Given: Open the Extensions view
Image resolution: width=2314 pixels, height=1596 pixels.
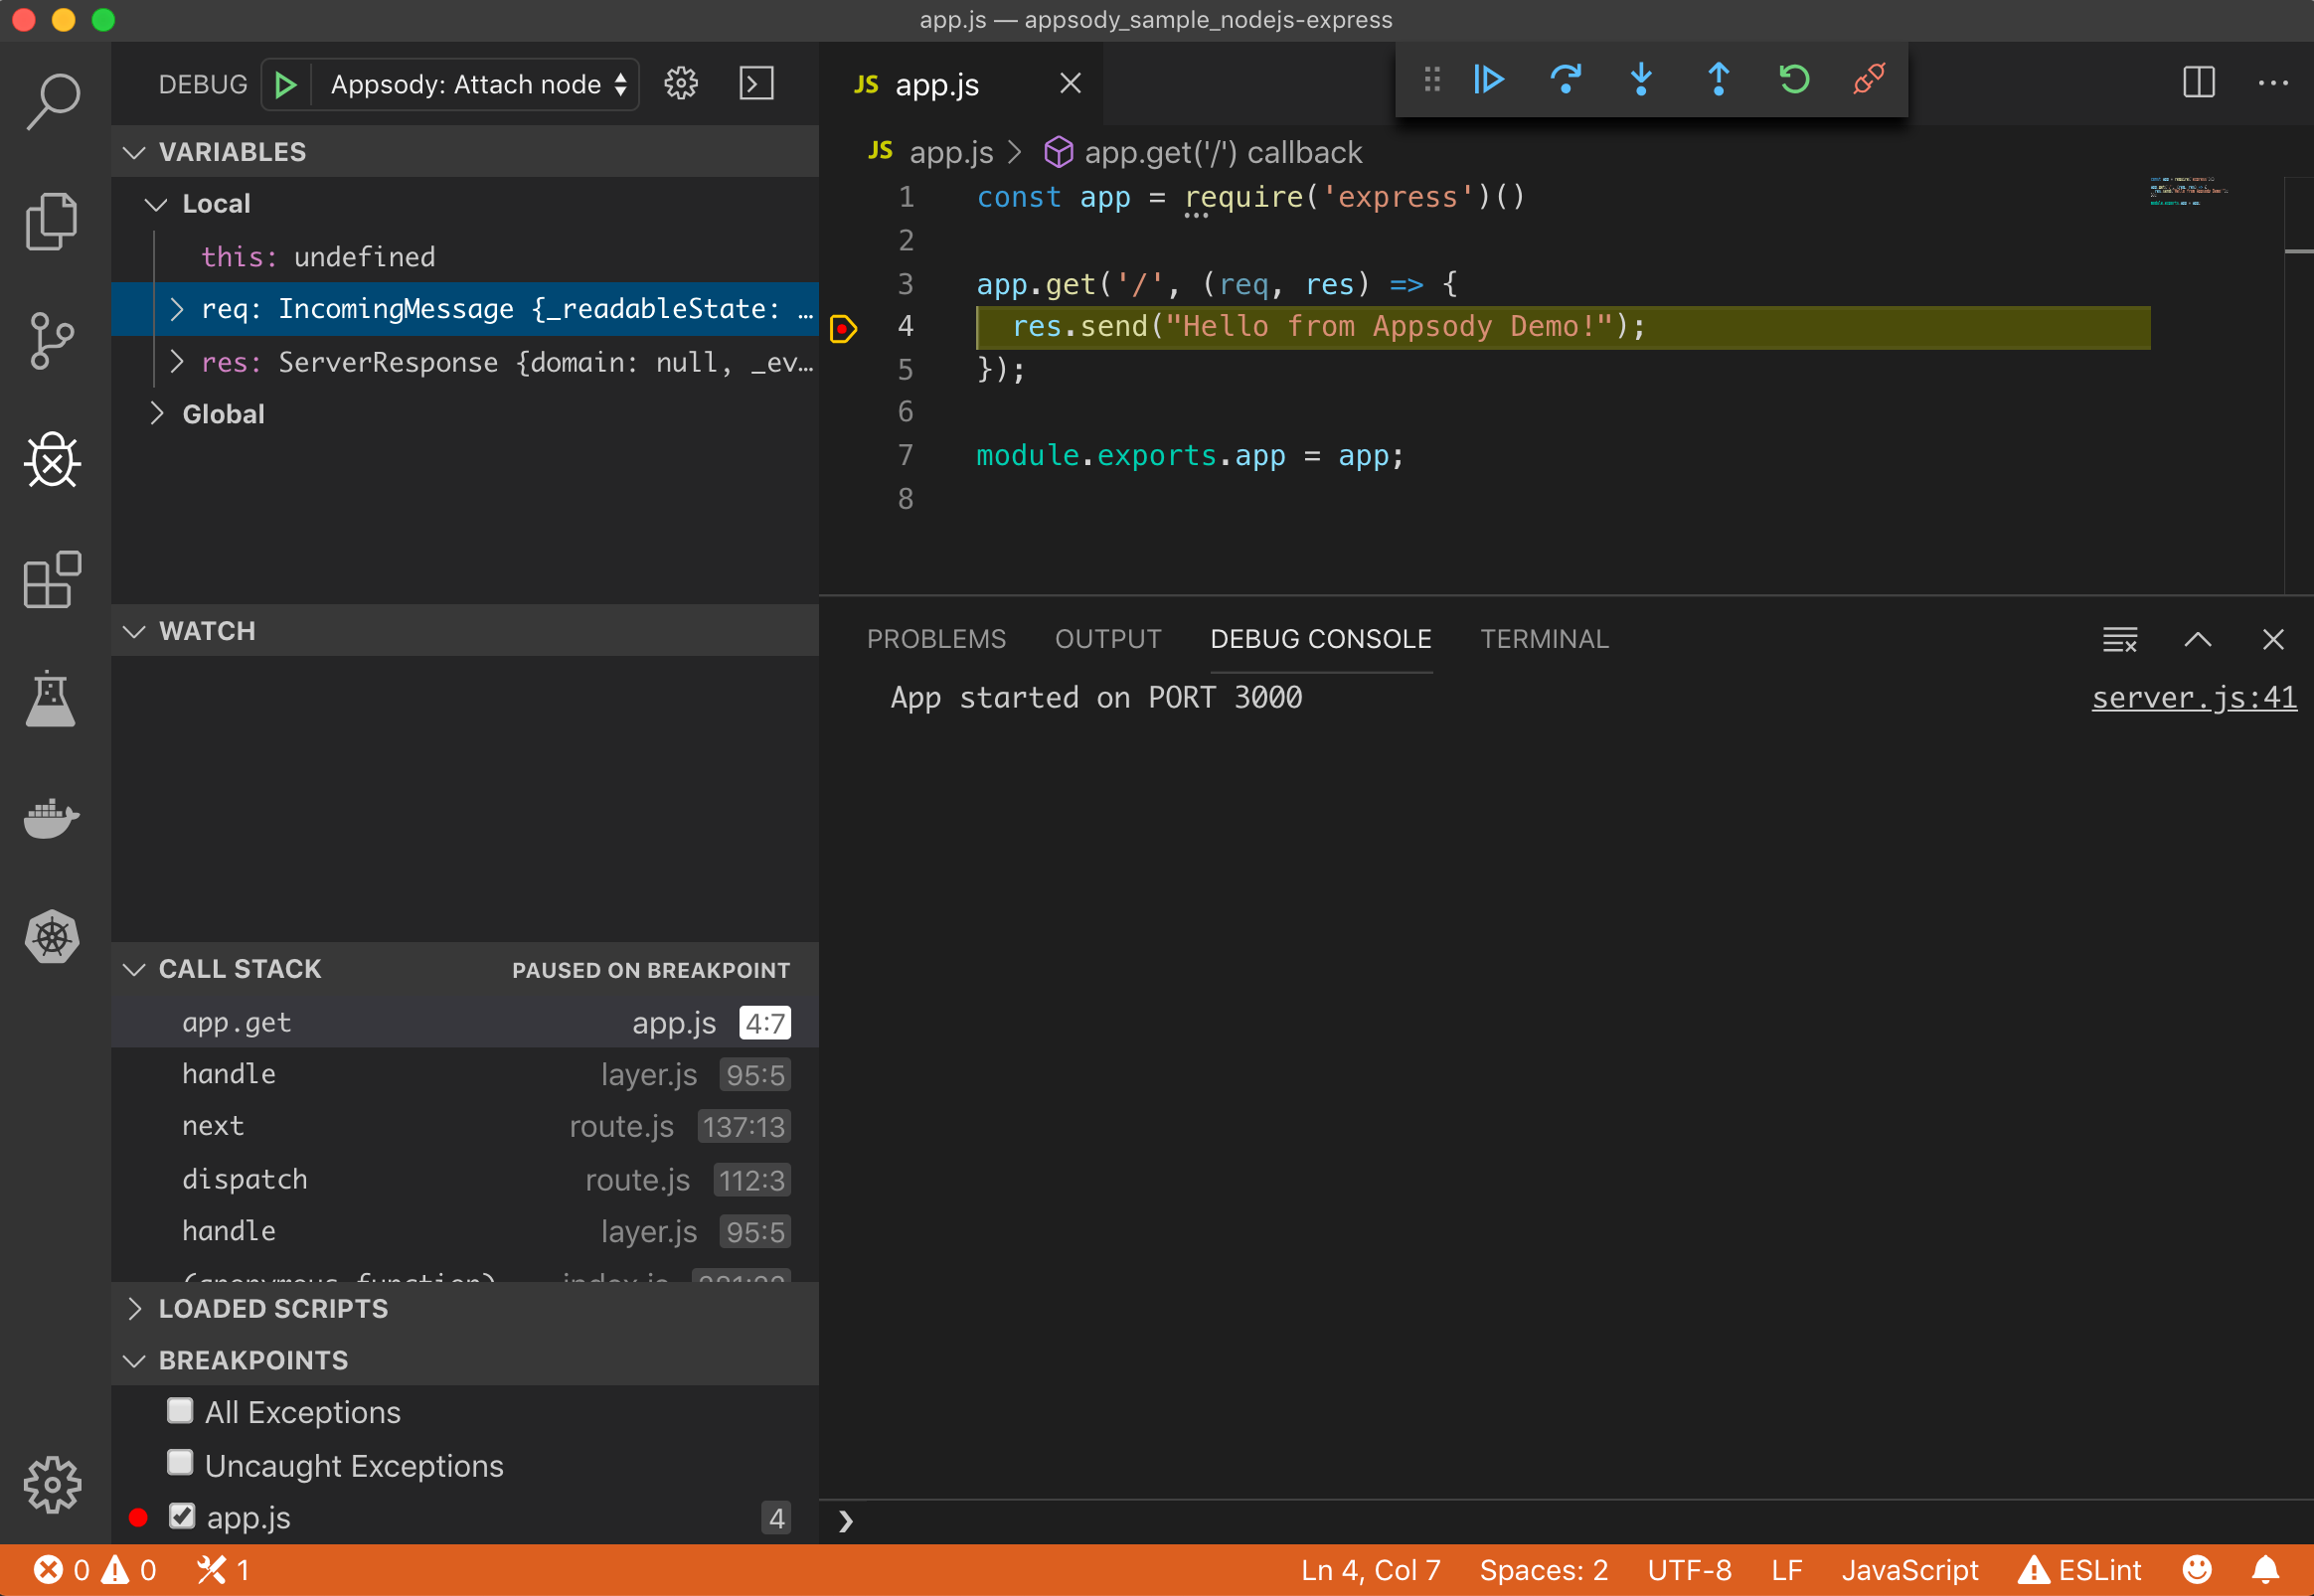Looking at the screenshot, I should (53, 579).
